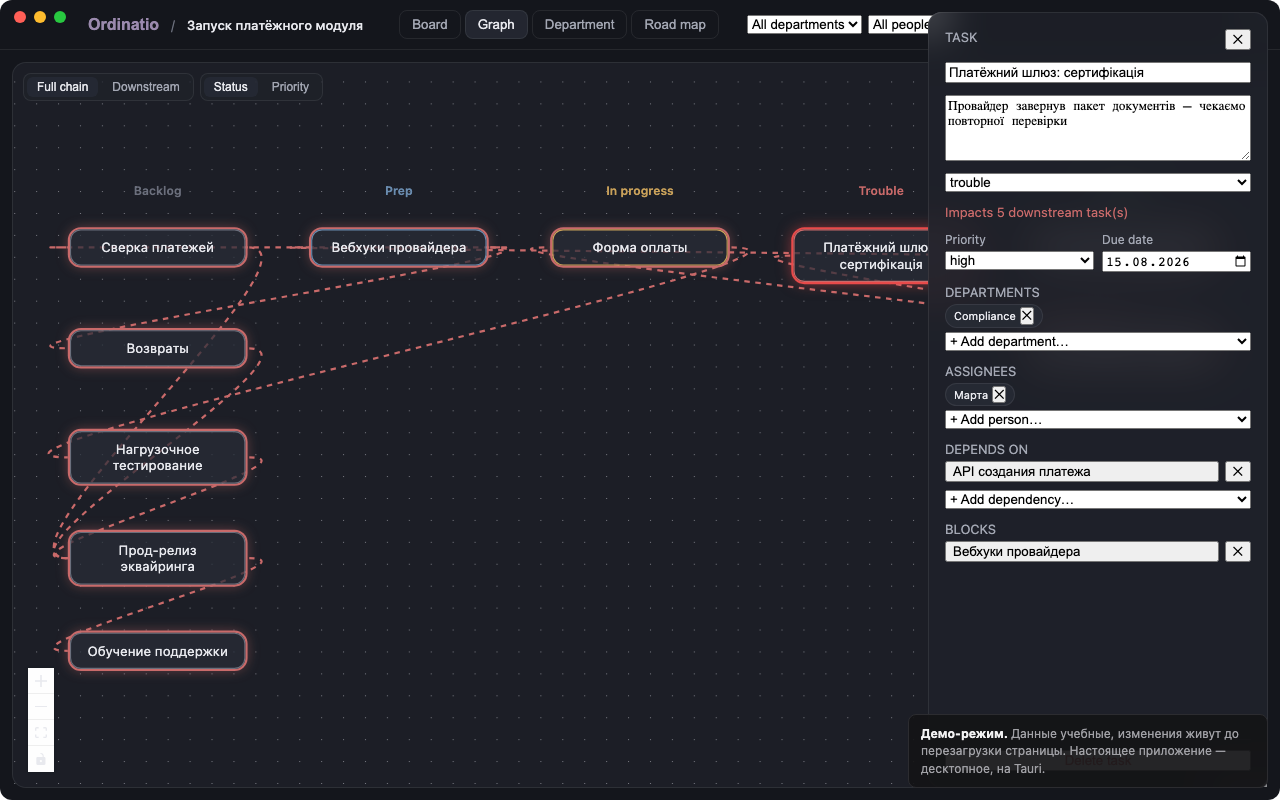
Task: Remove the Compliance department chip
Action: click(1026, 316)
